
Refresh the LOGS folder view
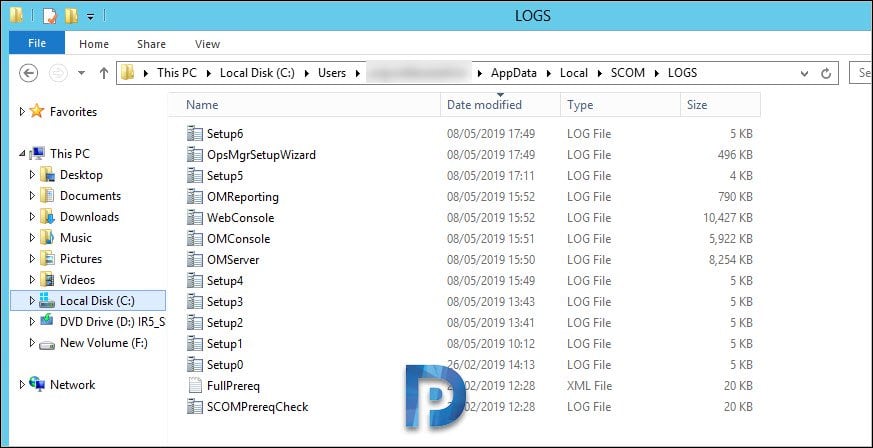pos(826,73)
